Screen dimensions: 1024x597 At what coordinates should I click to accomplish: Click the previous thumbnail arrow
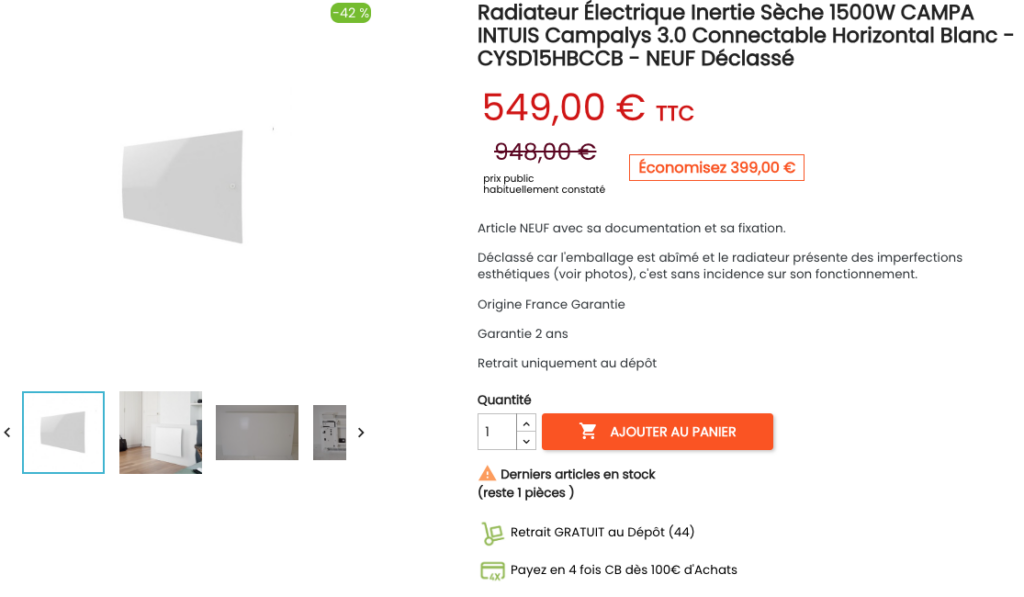[7, 433]
